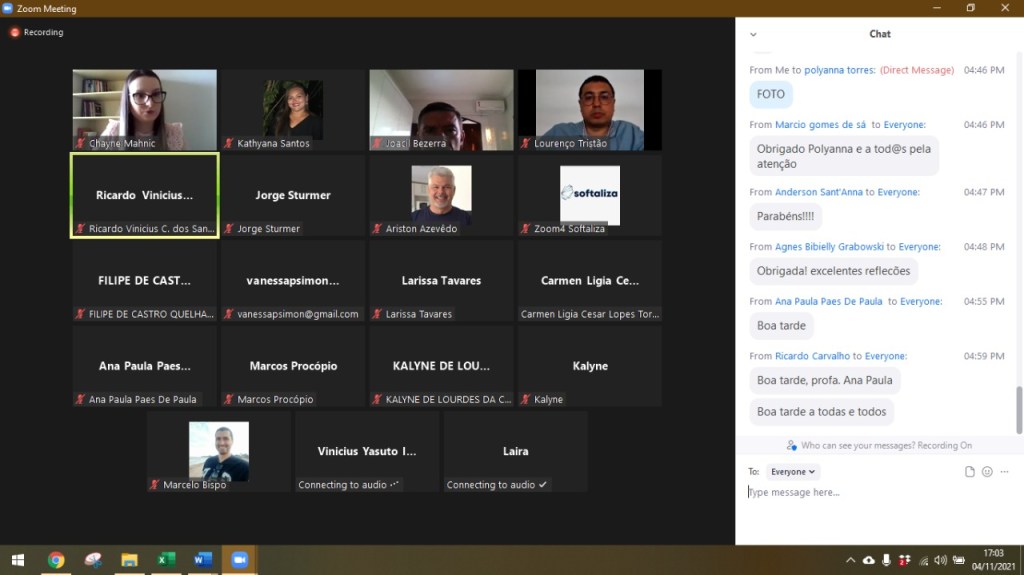The image size is (1024, 575).
Task: Click the Zoom icon in the taskbar
Action: [239, 560]
